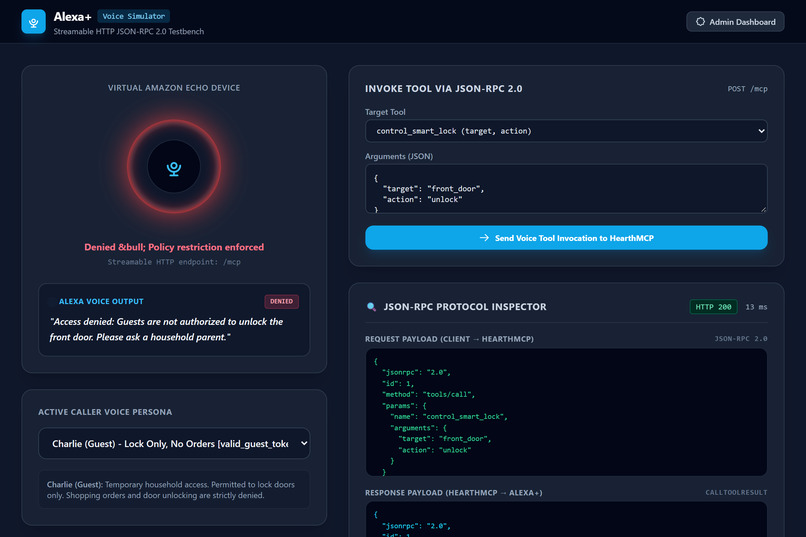Grab the resize handle of Arguments textarea

[x=763, y=209]
